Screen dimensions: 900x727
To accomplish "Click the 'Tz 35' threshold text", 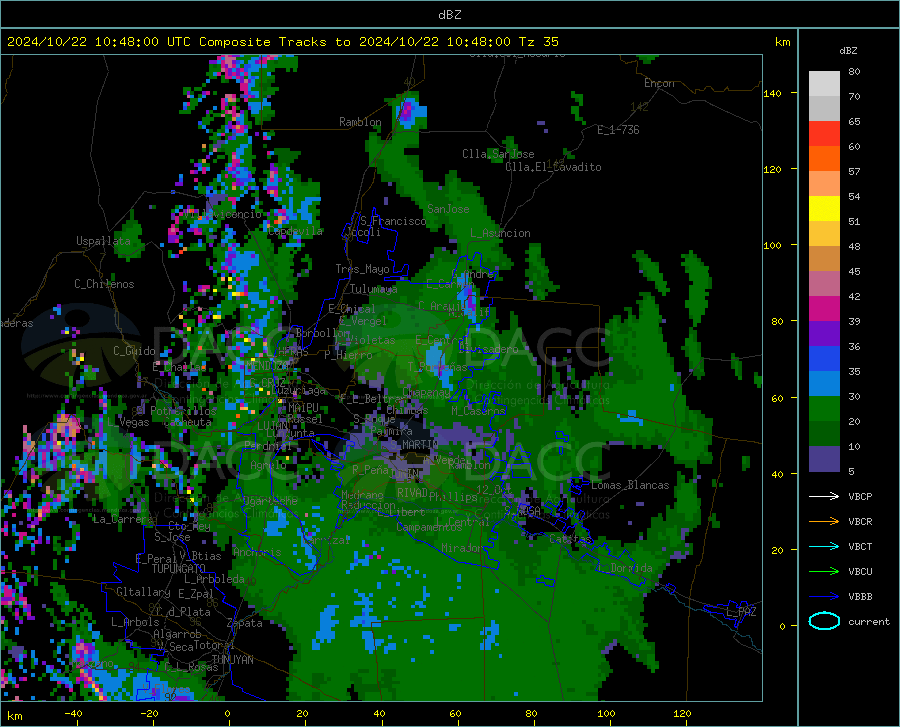I will [x=538, y=42].
